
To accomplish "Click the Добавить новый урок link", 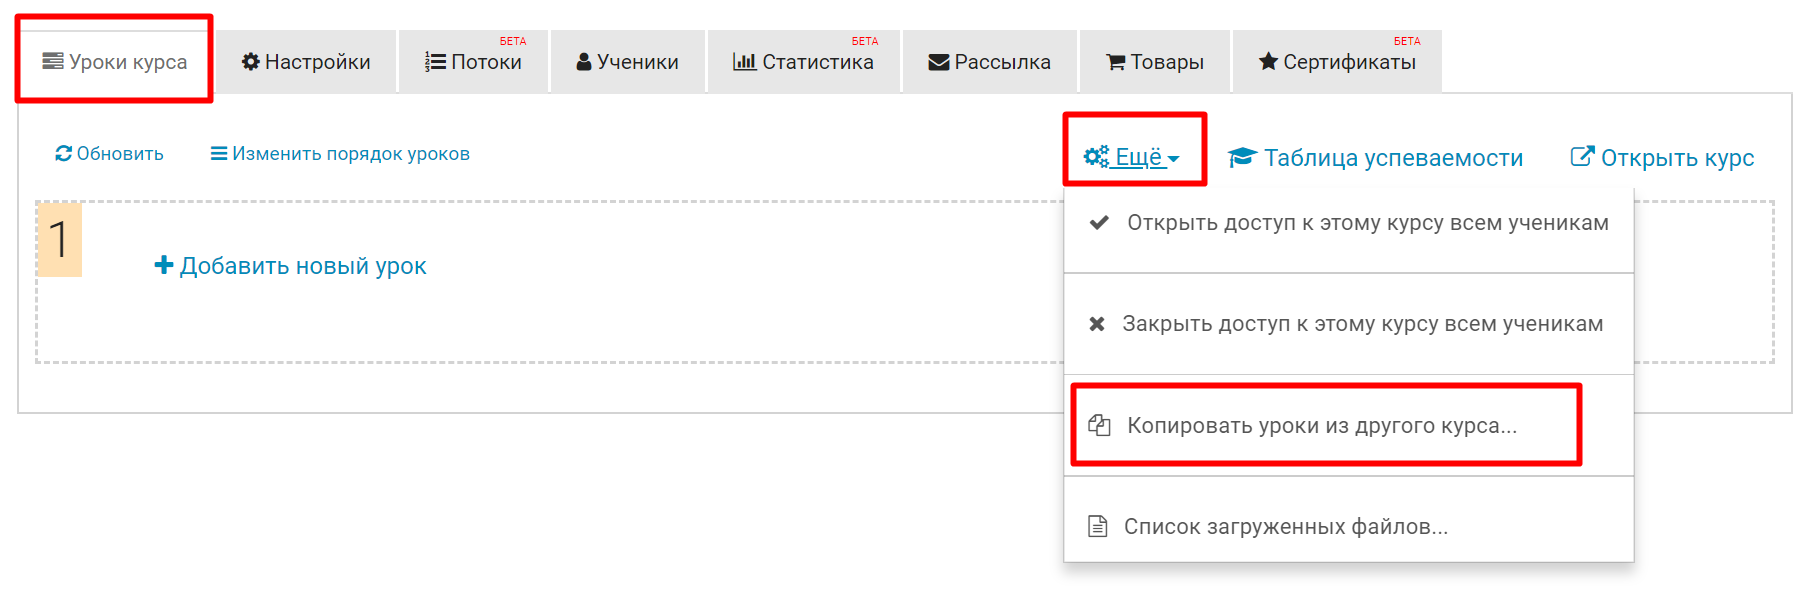I will coord(302,266).
